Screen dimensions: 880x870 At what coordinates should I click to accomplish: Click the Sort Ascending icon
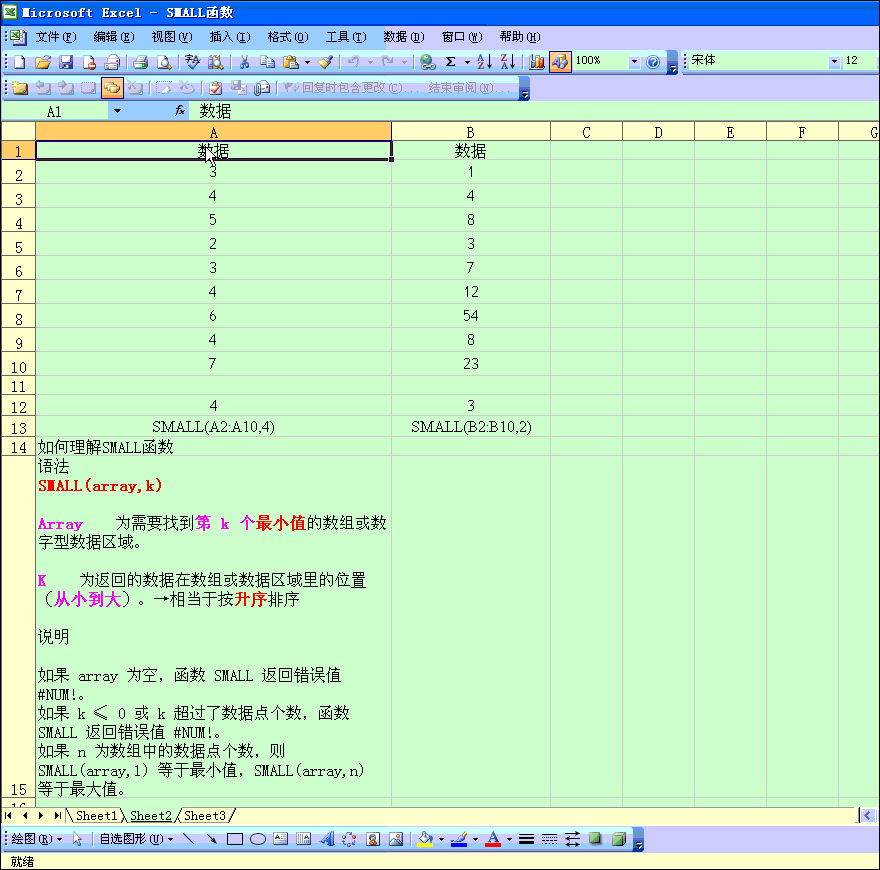click(484, 62)
